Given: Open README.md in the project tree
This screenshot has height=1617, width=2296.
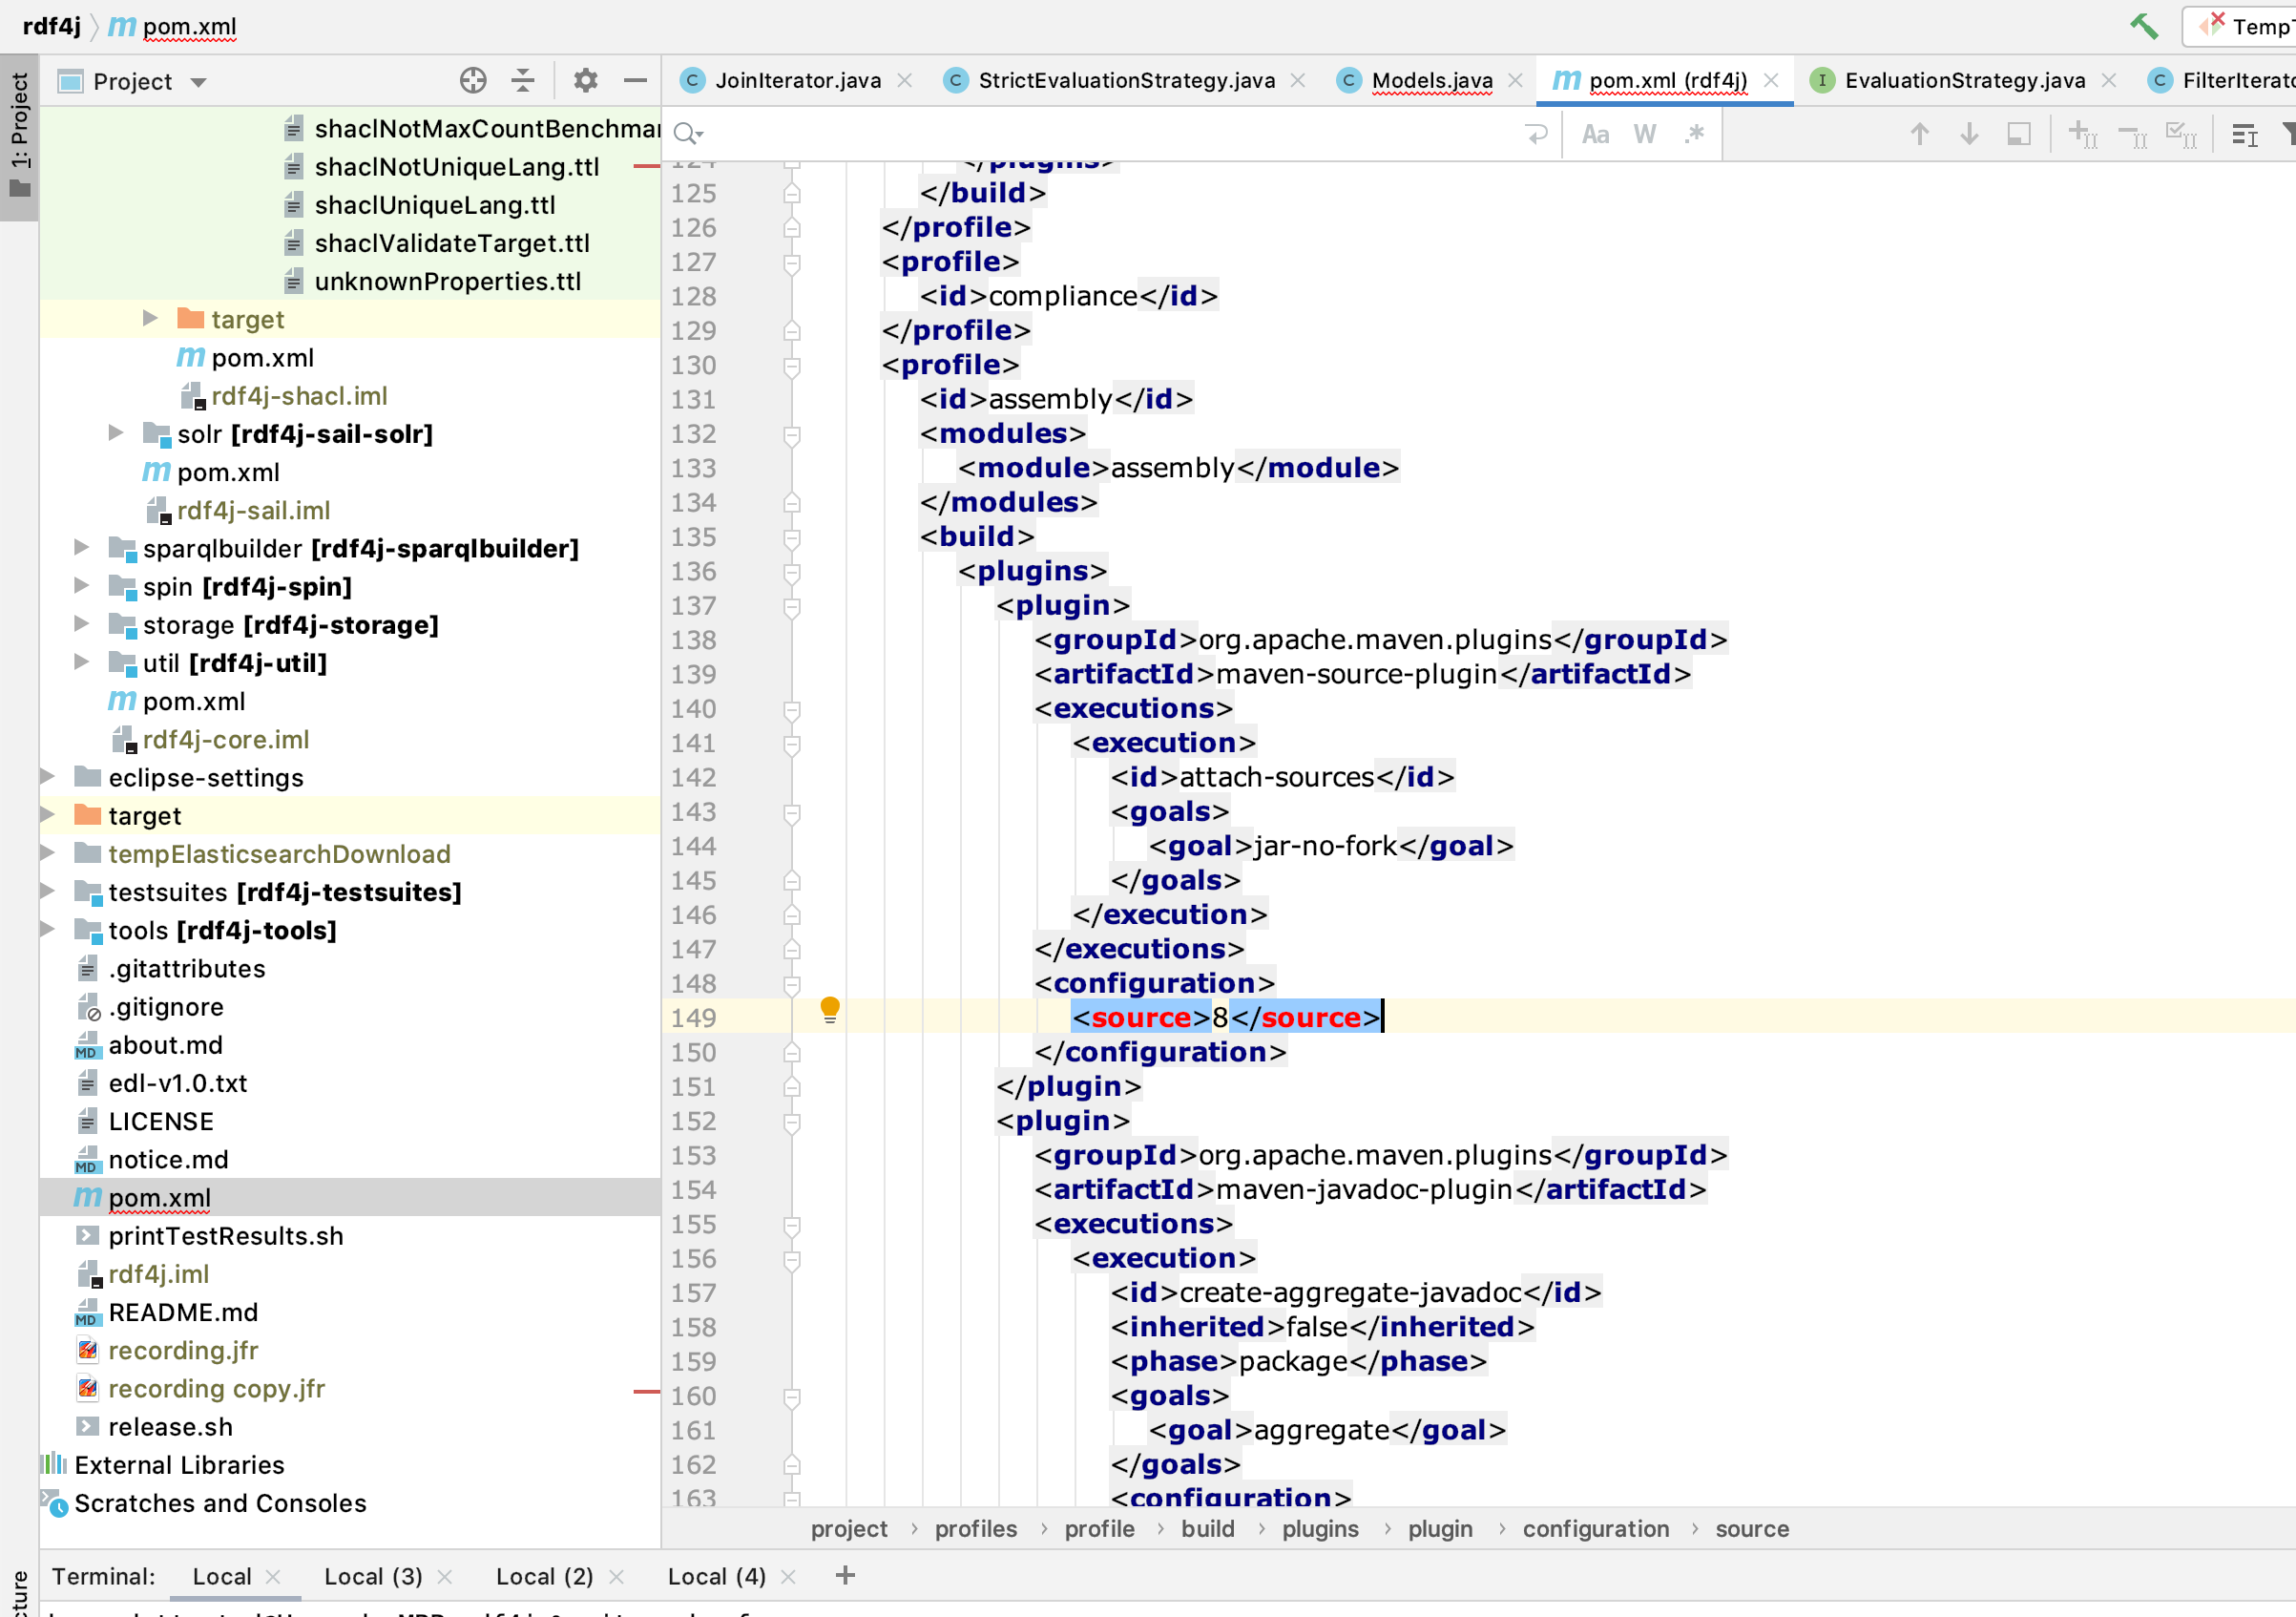Looking at the screenshot, I should click(x=183, y=1312).
